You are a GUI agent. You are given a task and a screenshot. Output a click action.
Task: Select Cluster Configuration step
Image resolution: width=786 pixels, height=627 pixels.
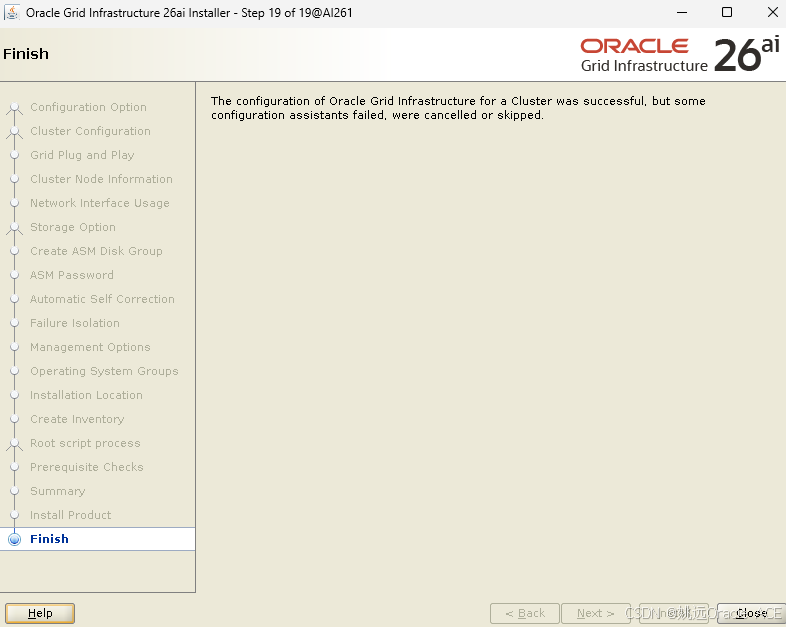pos(90,131)
